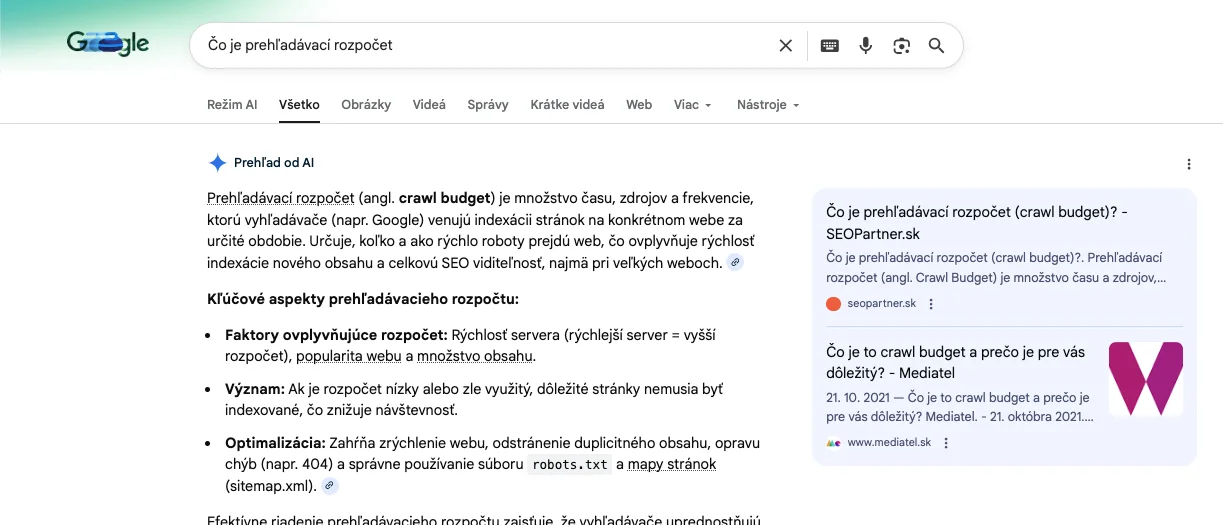Expand the Nástroje dropdown
This screenshot has height=525, width=1223.
pos(767,105)
